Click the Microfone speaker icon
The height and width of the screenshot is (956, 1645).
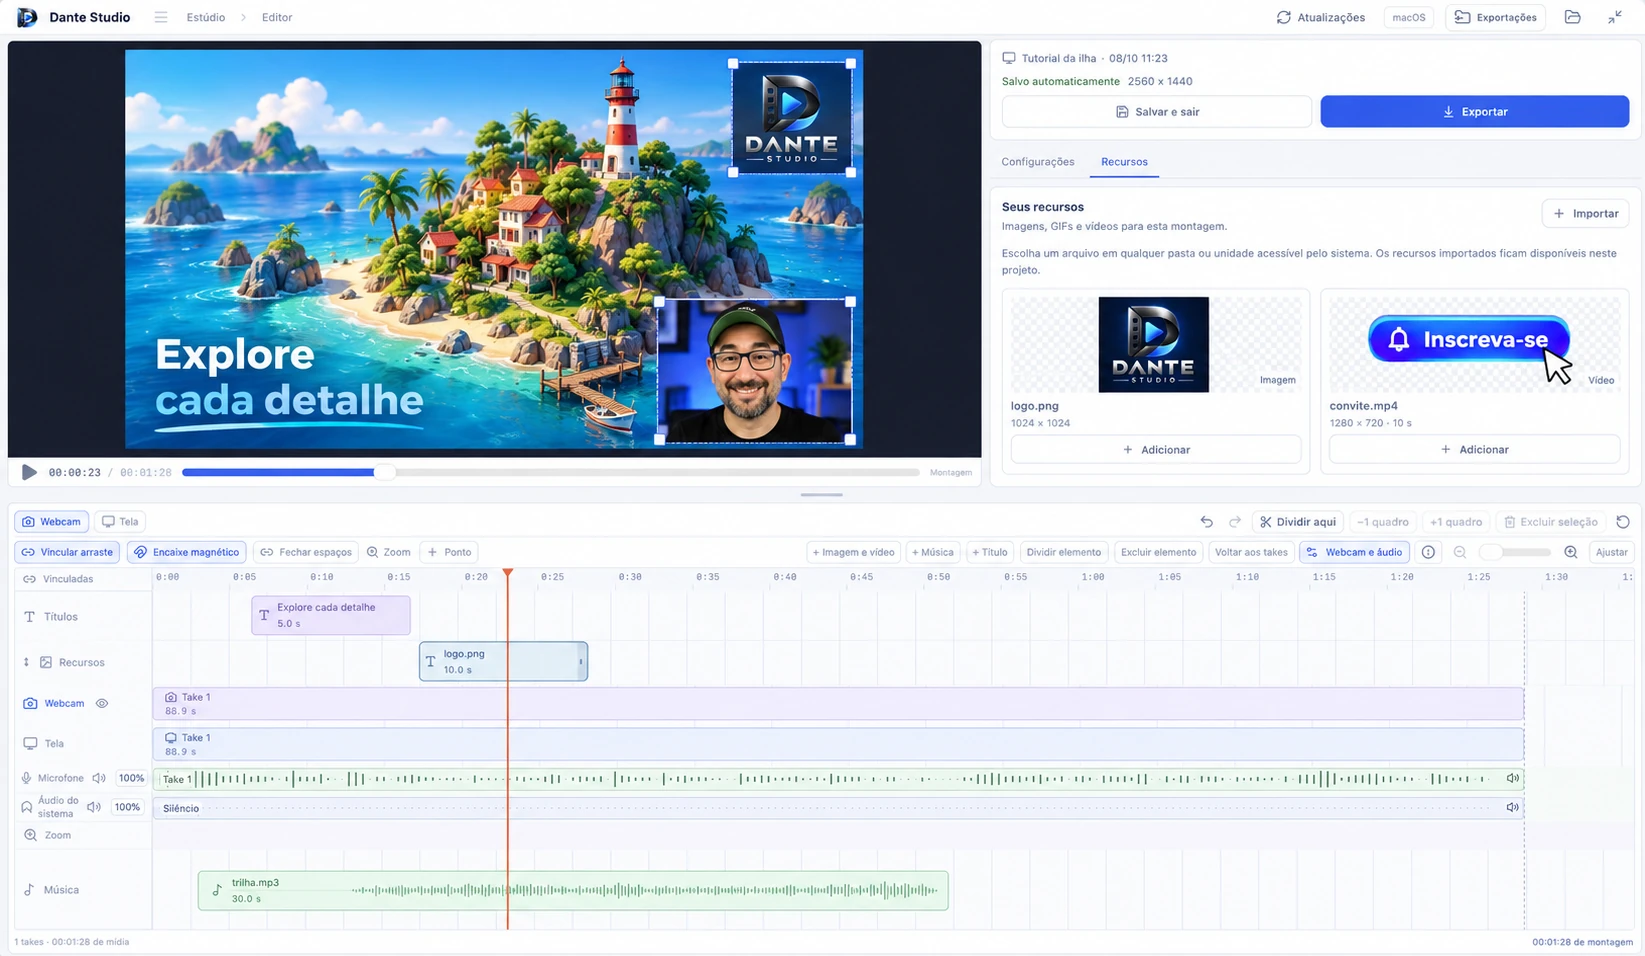point(99,778)
